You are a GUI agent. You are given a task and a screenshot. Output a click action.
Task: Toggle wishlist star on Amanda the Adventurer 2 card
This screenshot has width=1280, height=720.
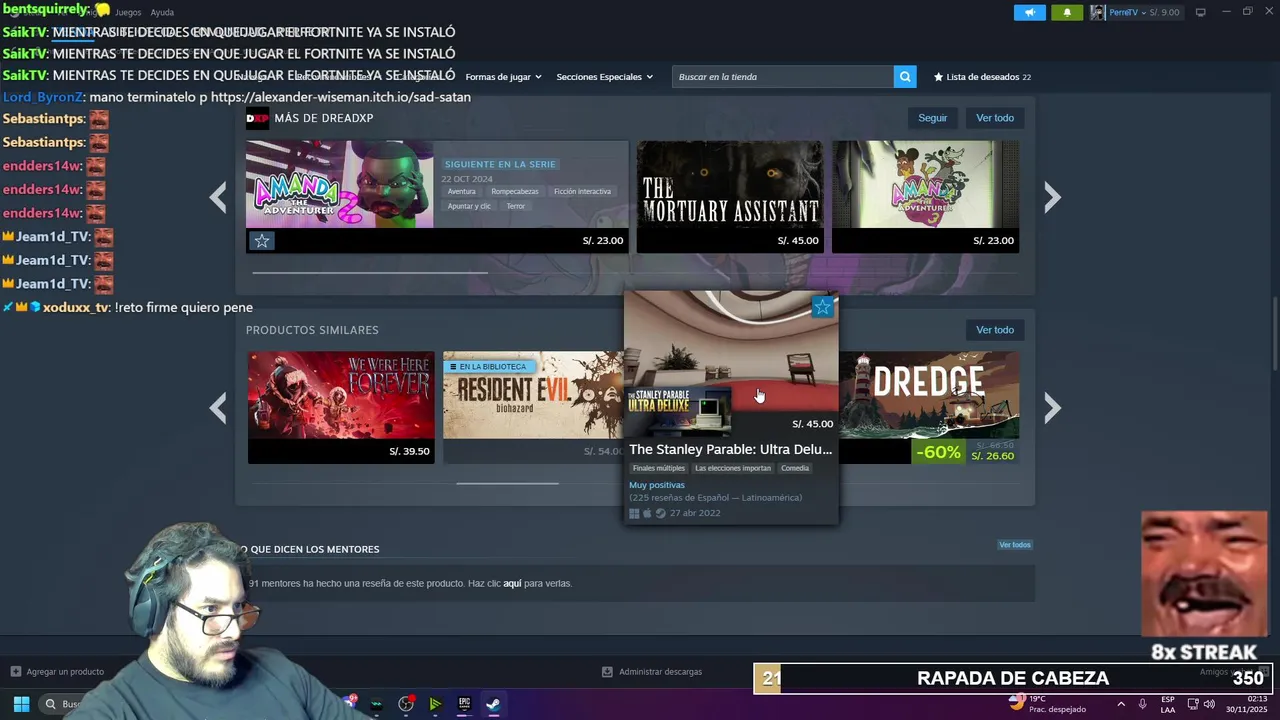[261, 240]
